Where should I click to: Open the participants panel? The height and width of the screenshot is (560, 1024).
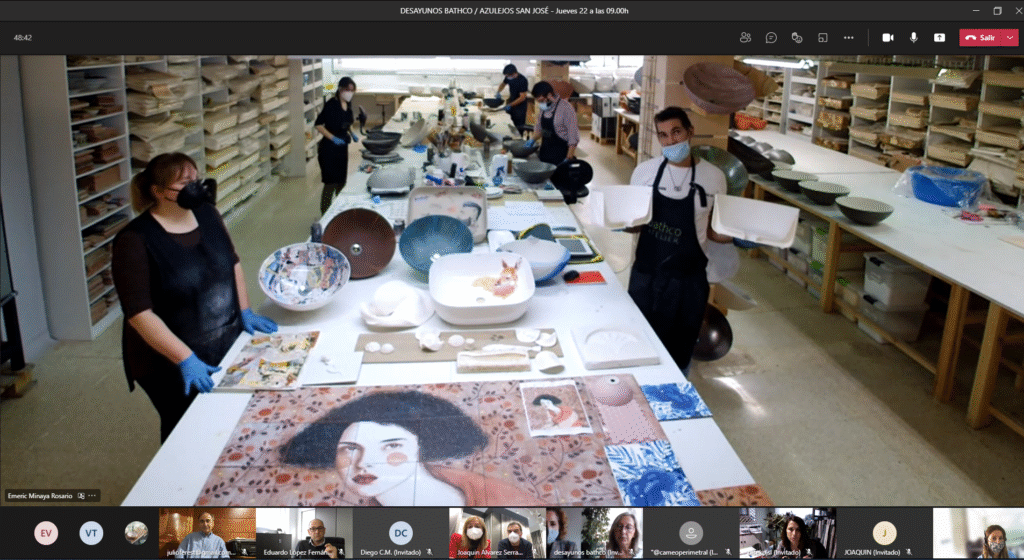pos(745,37)
